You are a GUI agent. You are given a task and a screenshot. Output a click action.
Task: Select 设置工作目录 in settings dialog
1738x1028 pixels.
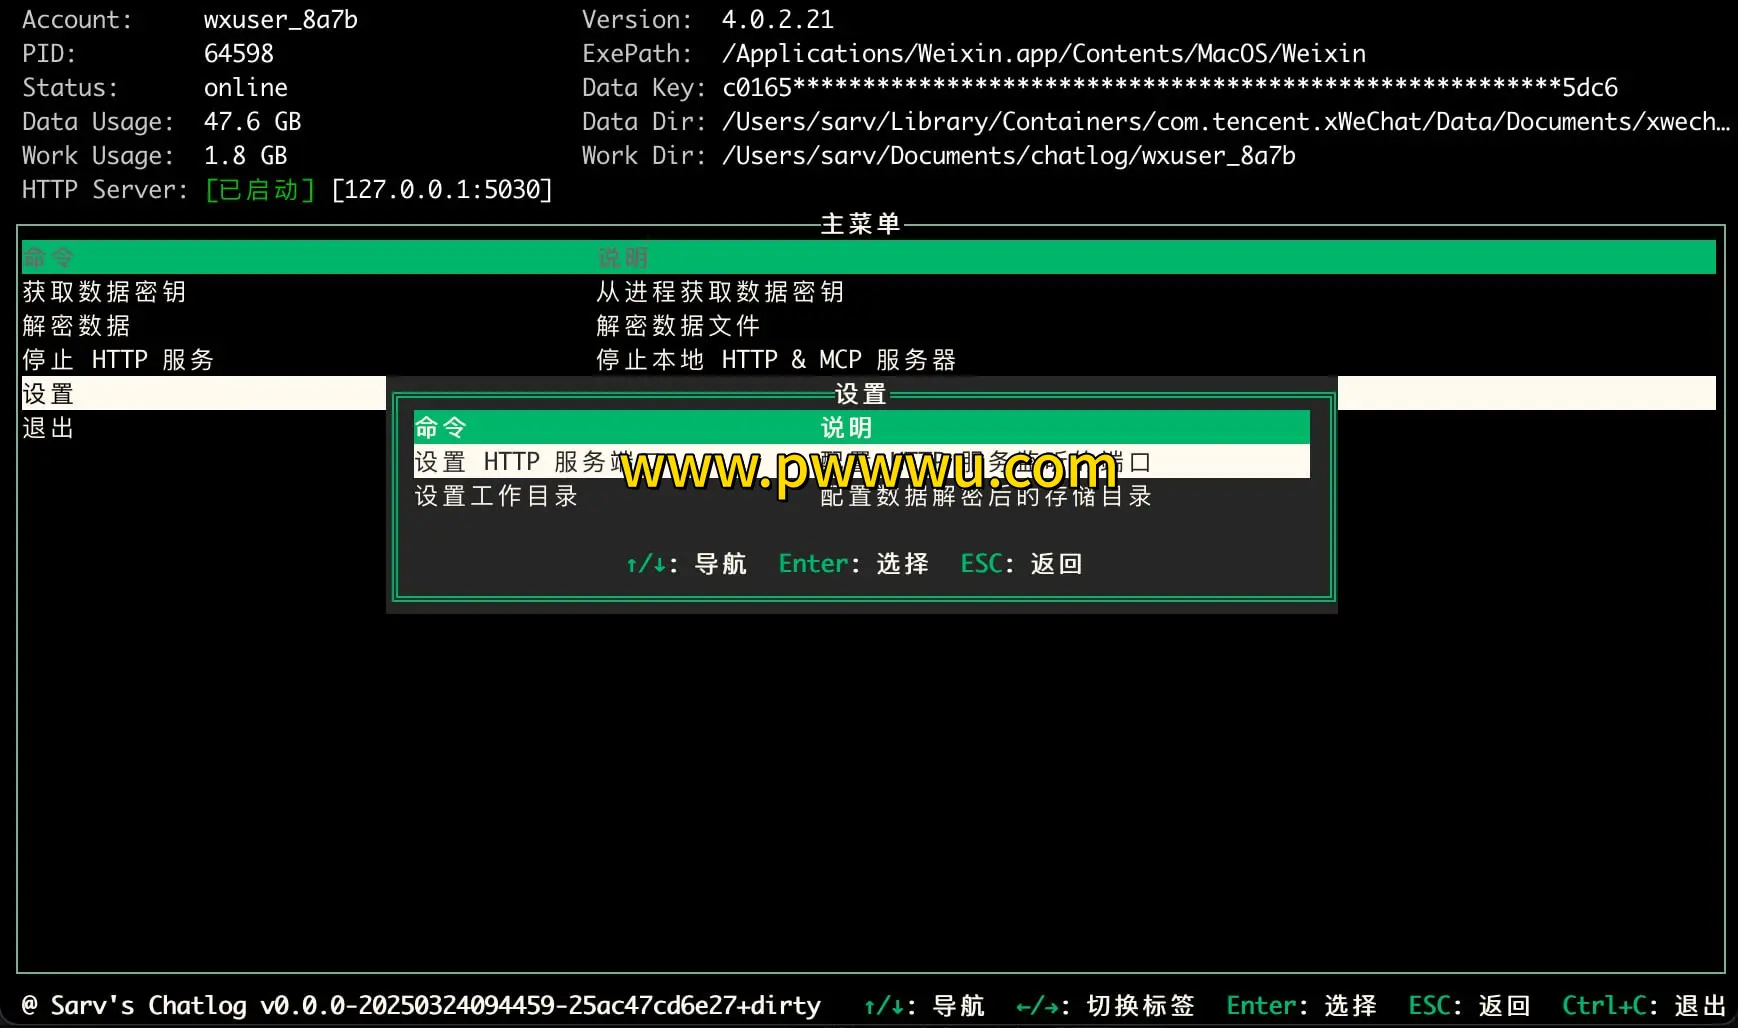click(496, 496)
